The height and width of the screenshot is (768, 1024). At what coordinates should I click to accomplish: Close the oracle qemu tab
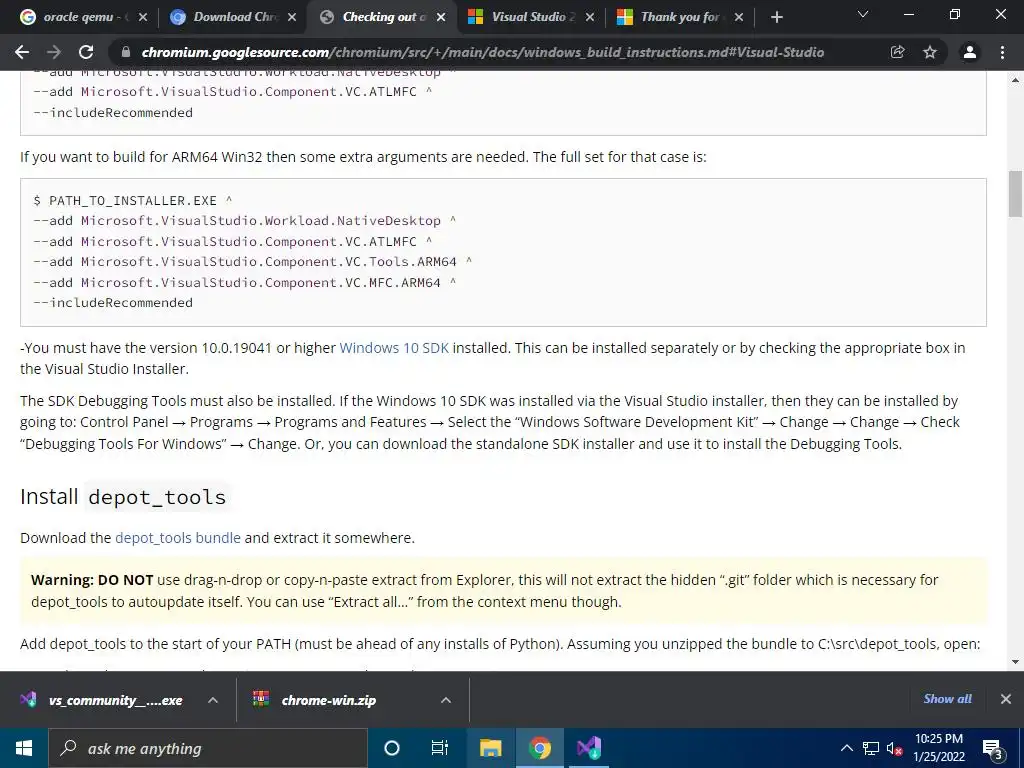[143, 17]
